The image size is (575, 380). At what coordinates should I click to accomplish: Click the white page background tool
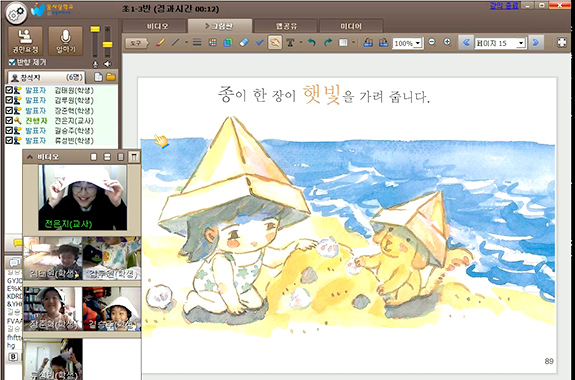(343, 43)
